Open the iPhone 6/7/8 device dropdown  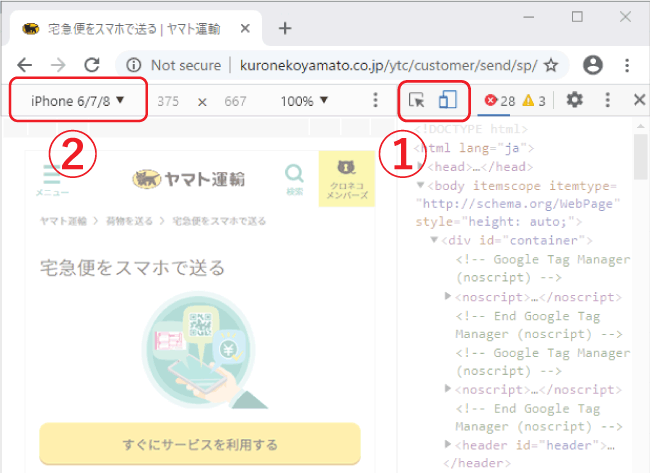coord(78,101)
